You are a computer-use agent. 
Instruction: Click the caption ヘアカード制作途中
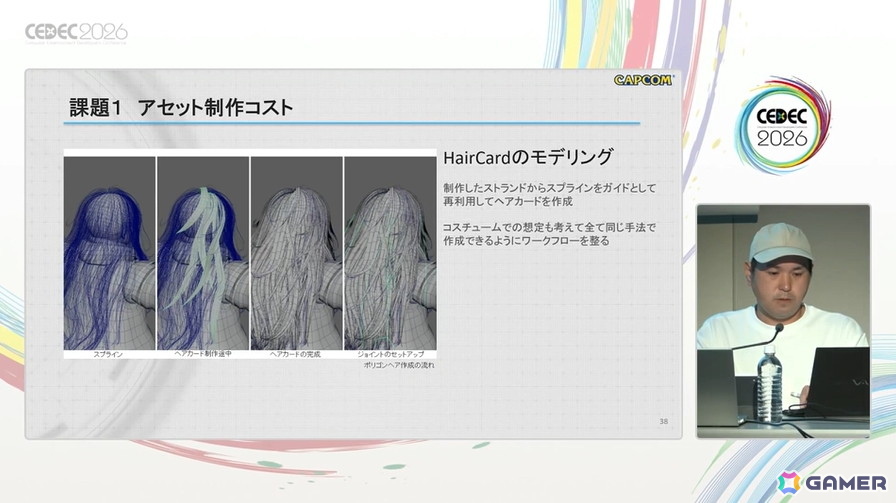(x=203, y=354)
